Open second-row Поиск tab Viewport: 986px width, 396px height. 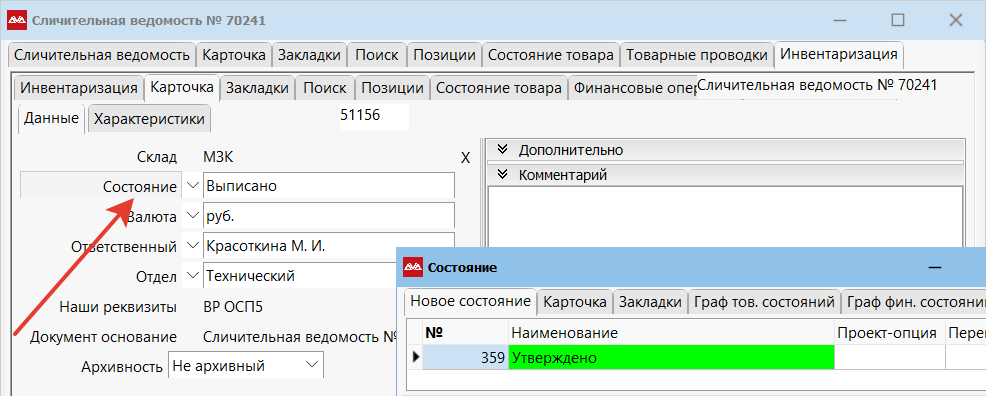[x=324, y=89]
